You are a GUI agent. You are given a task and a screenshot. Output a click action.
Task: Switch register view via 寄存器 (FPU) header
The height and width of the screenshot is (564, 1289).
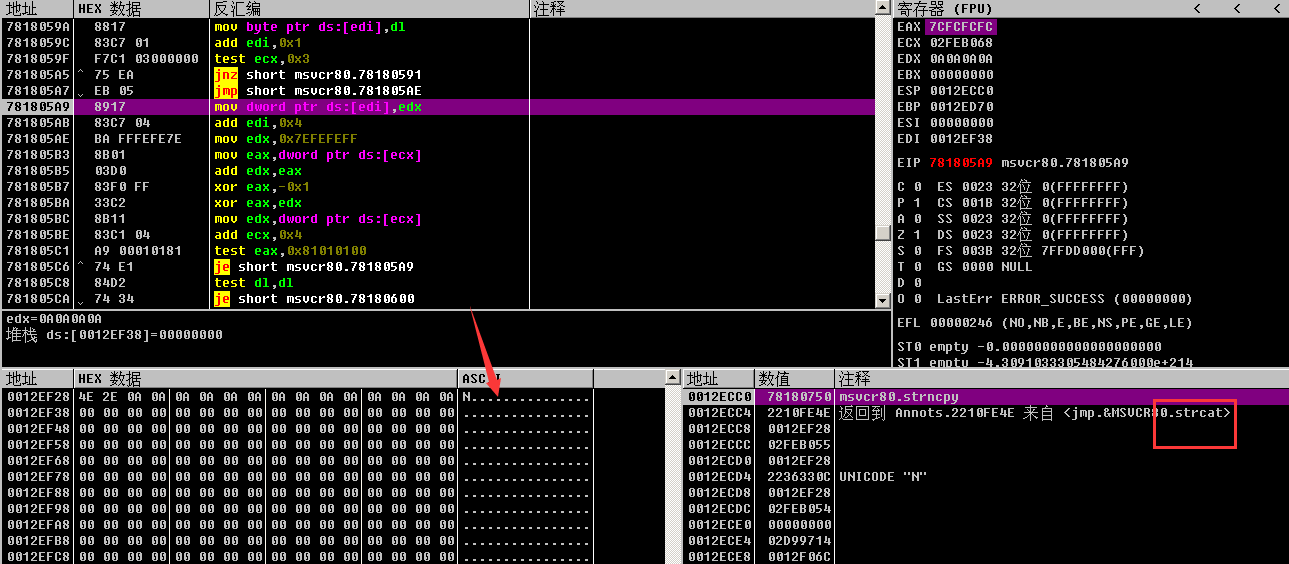pos(943,9)
